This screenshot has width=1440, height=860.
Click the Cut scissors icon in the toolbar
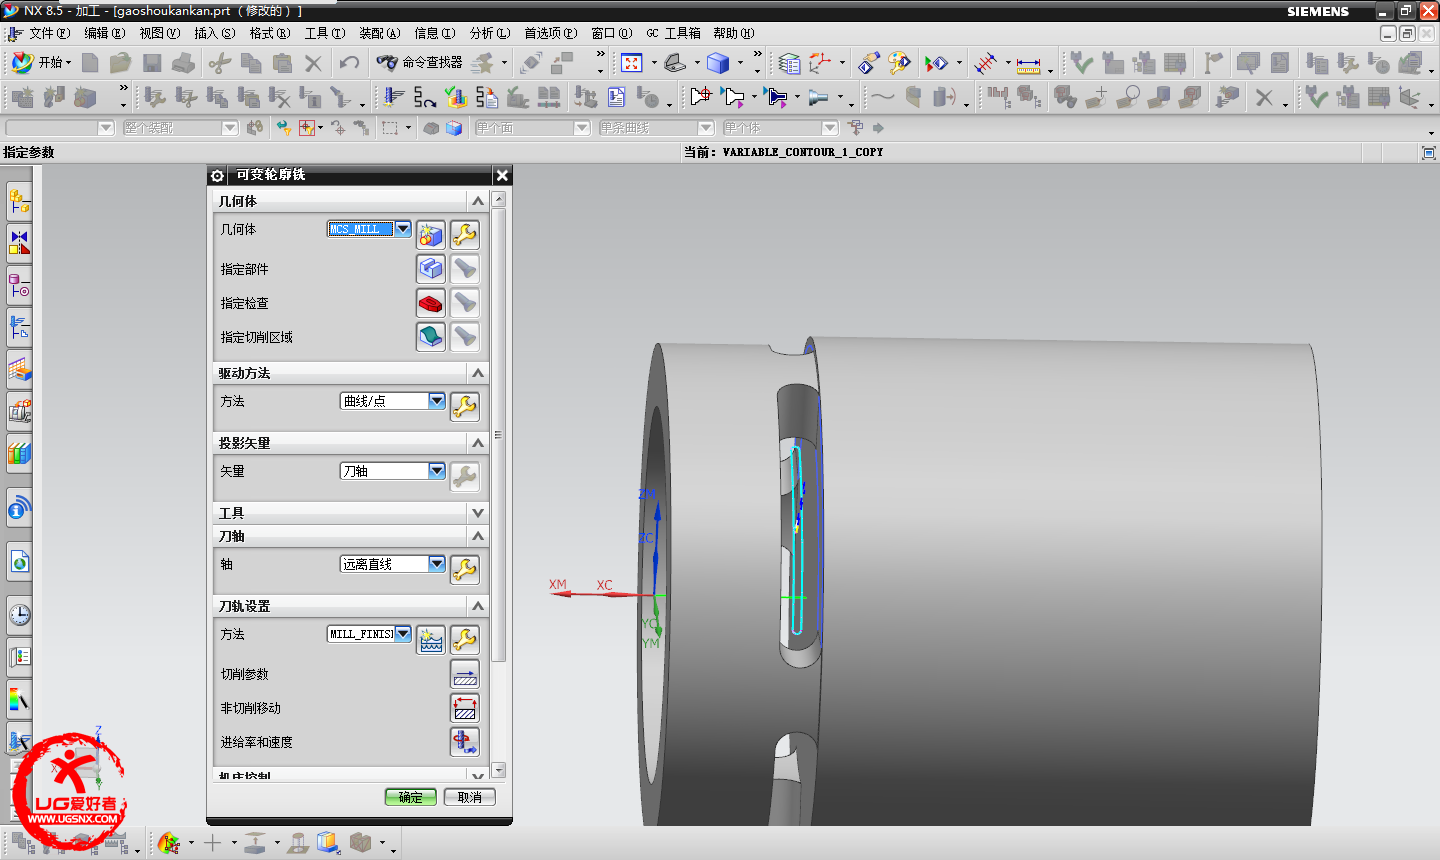[219, 63]
